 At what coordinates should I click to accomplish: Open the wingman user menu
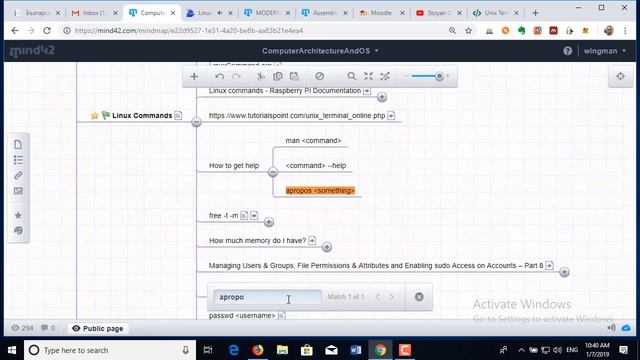click(604, 51)
